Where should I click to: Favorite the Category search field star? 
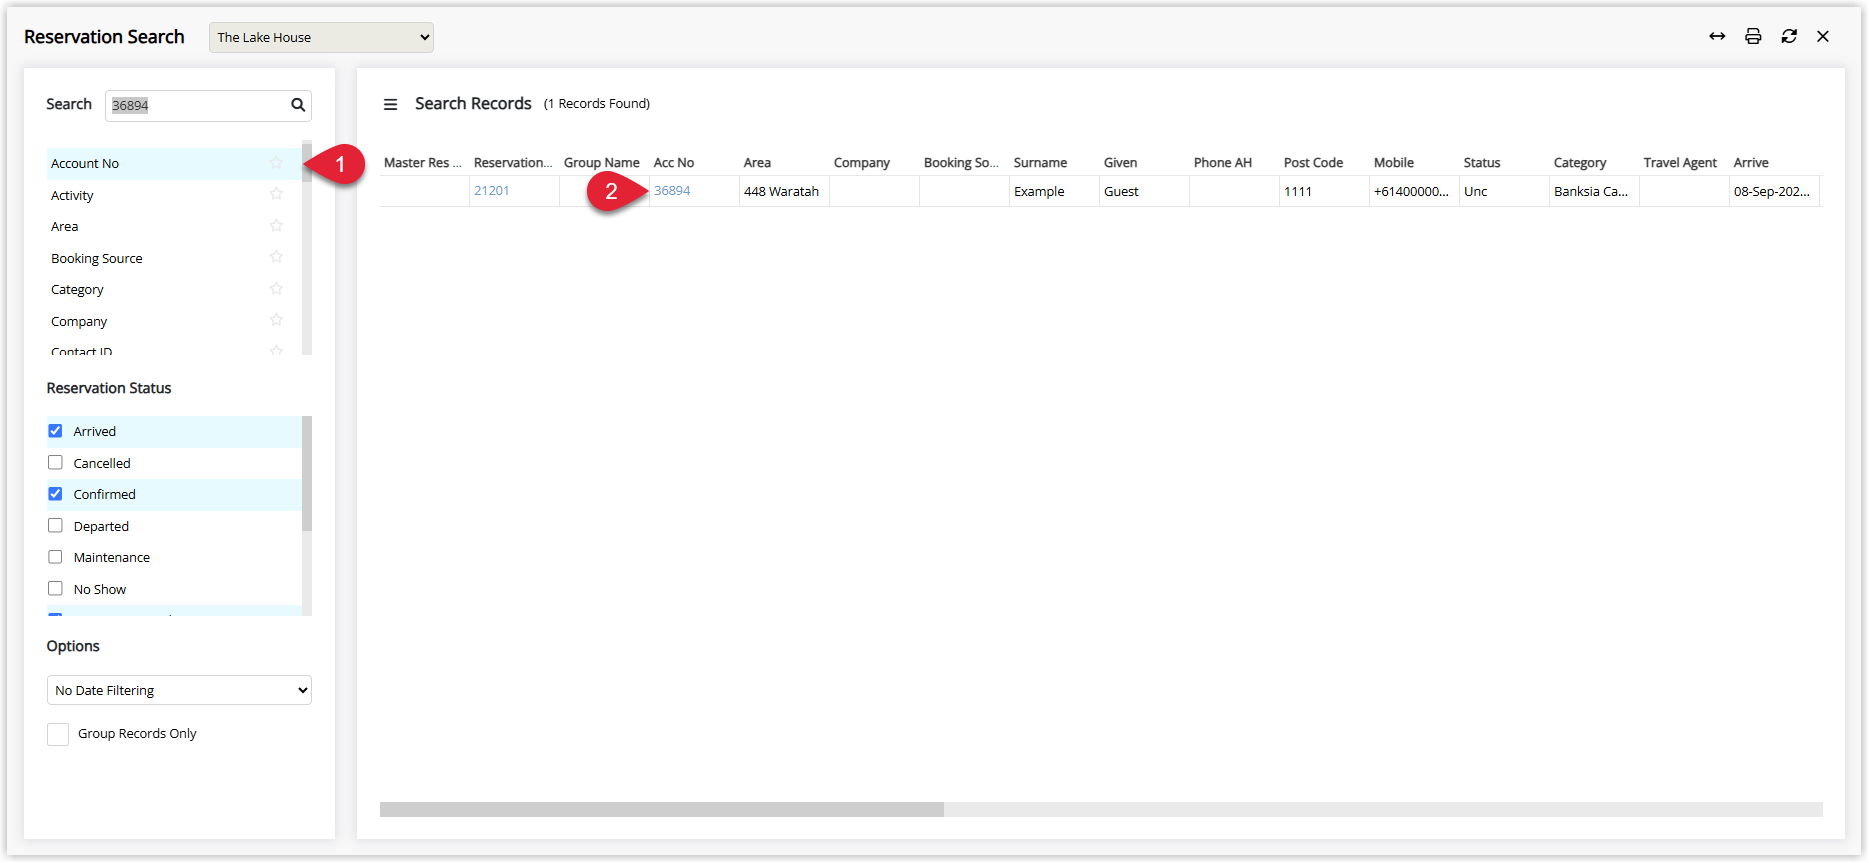(276, 289)
